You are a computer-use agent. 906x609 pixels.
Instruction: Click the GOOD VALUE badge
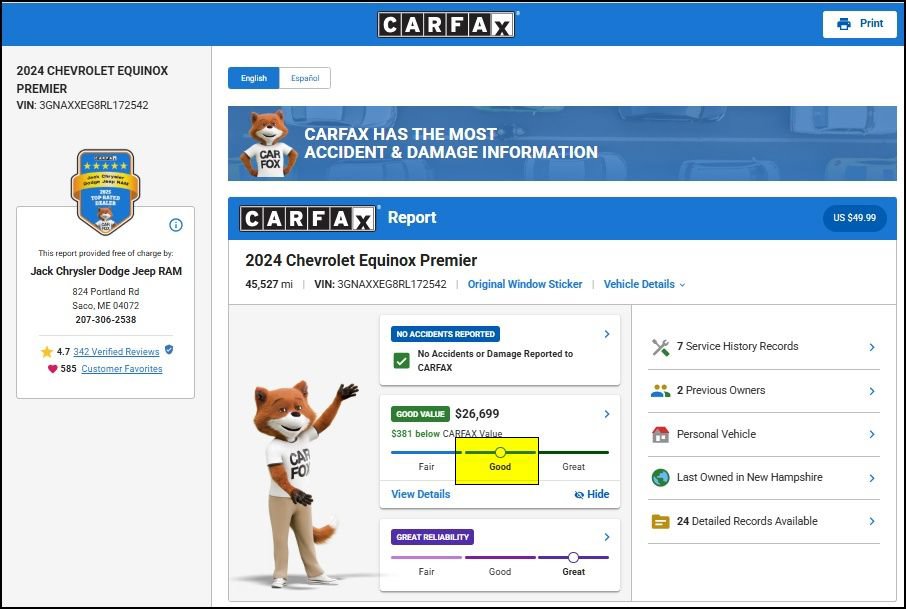point(420,414)
